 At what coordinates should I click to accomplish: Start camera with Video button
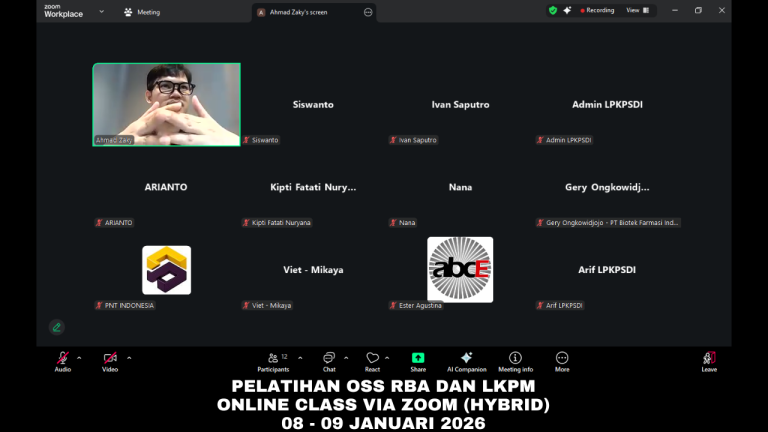[110, 362]
